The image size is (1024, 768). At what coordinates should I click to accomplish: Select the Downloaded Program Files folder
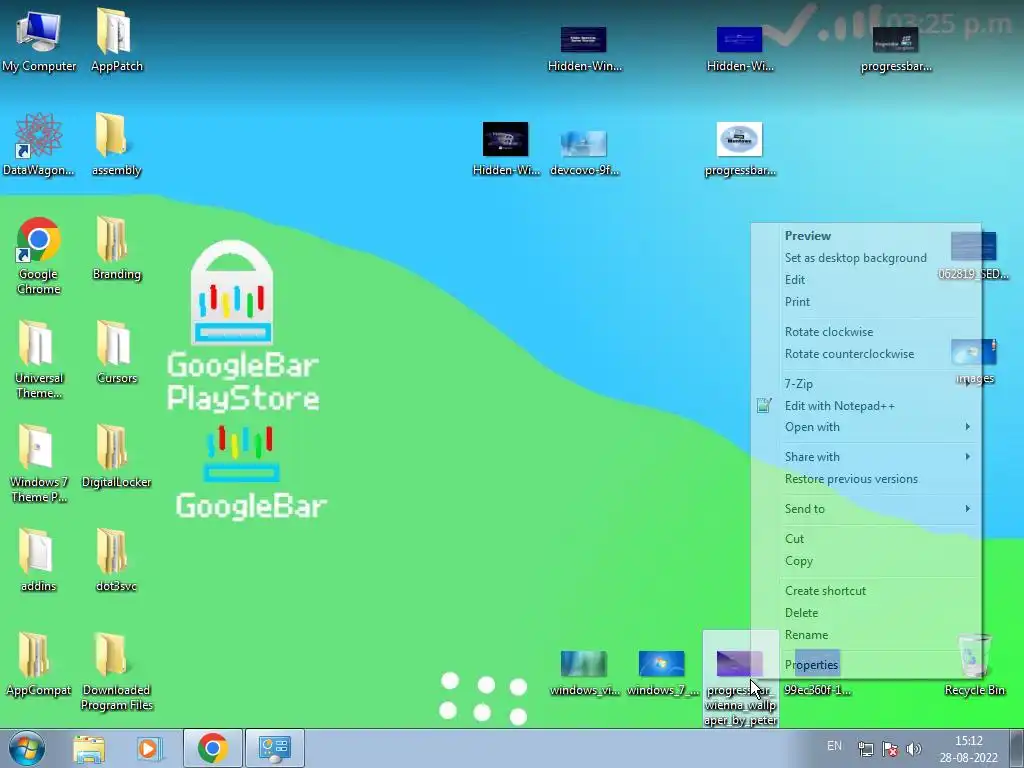tap(116, 670)
